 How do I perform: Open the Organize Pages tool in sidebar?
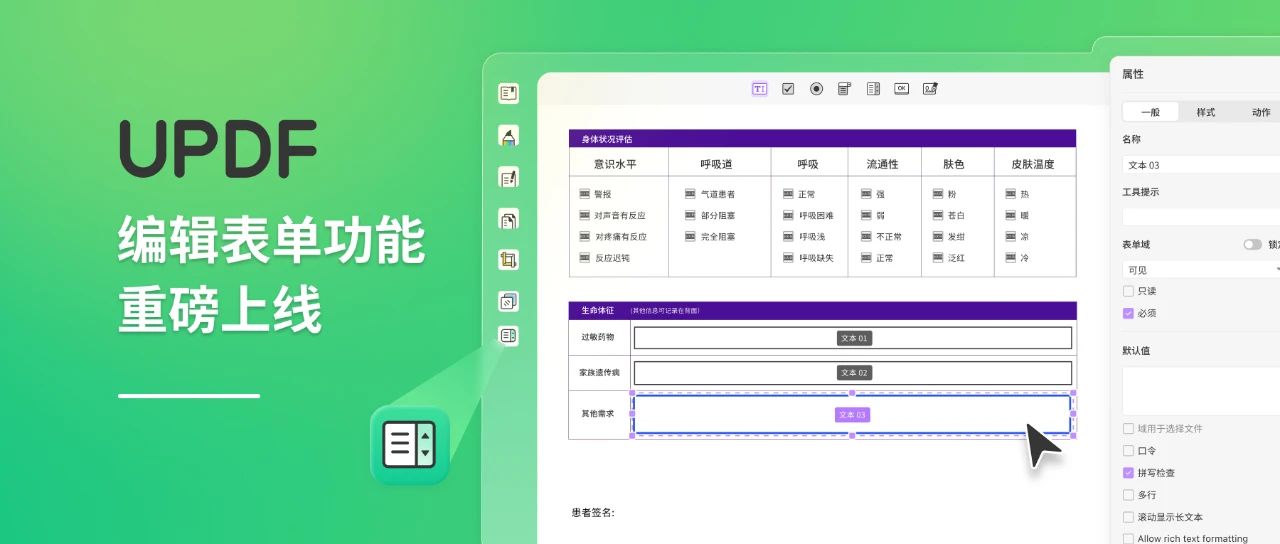click(x=508, y=219)
